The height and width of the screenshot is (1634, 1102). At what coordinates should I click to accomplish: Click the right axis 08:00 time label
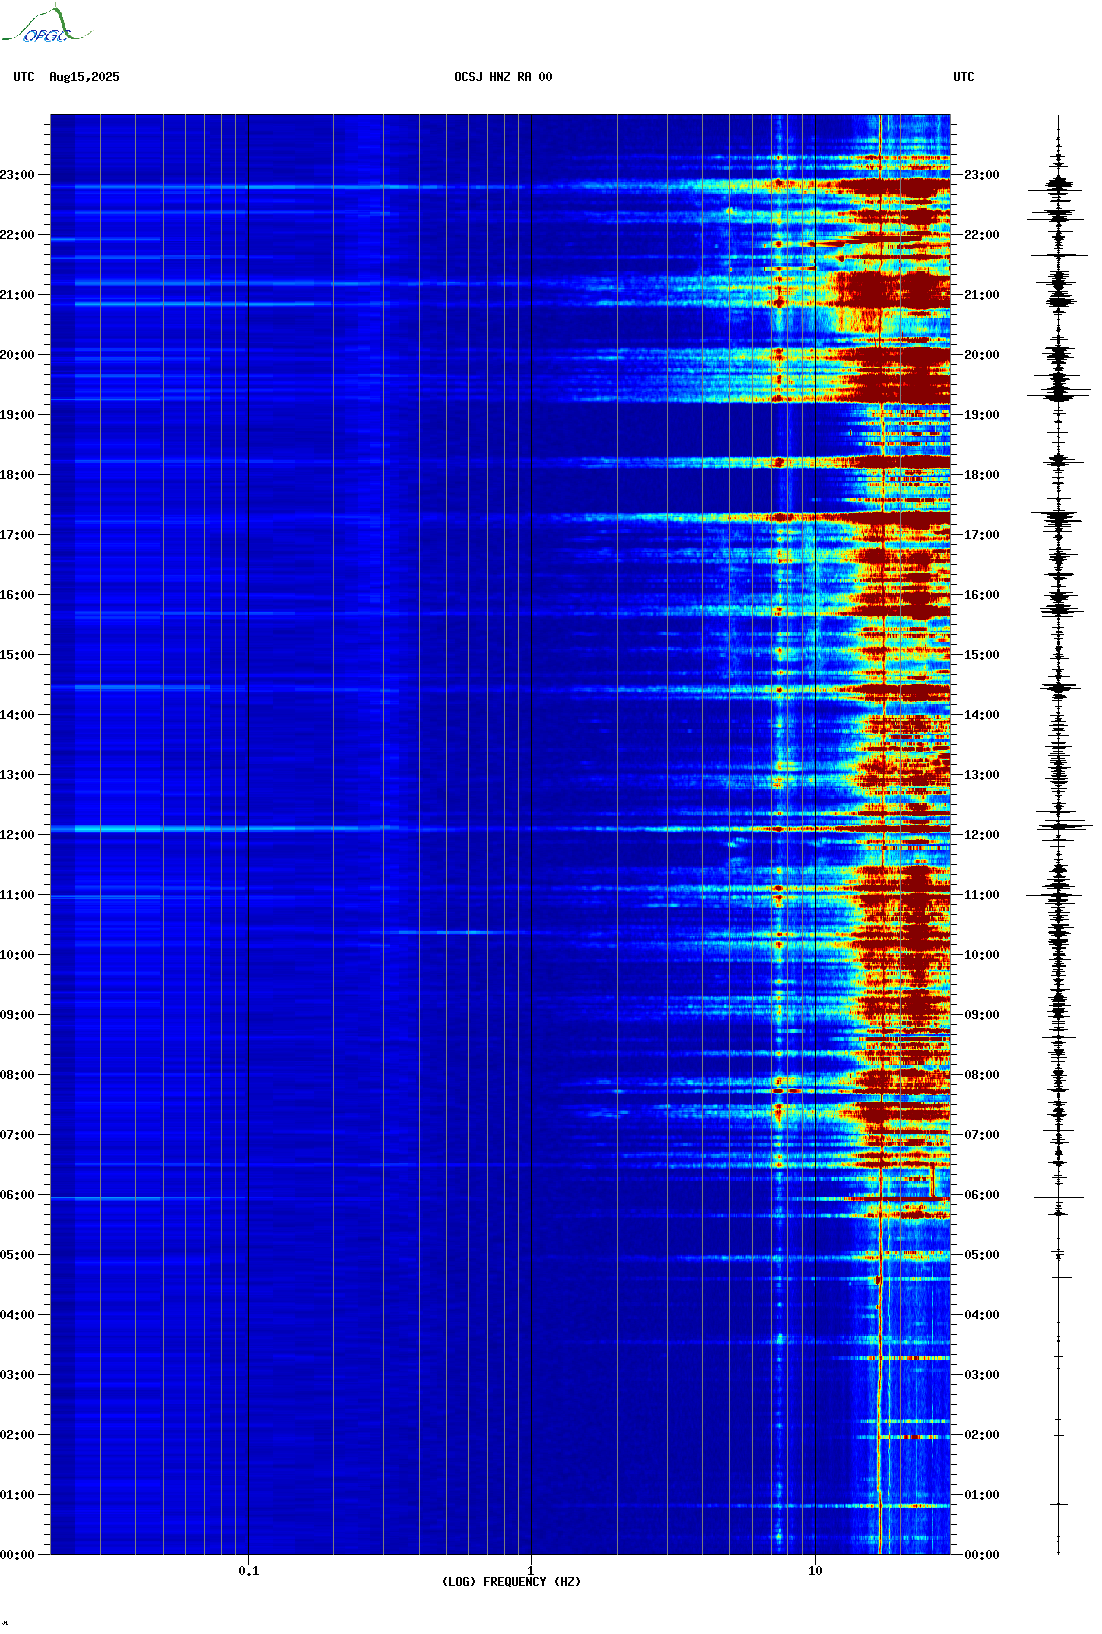pos(981,1075)
